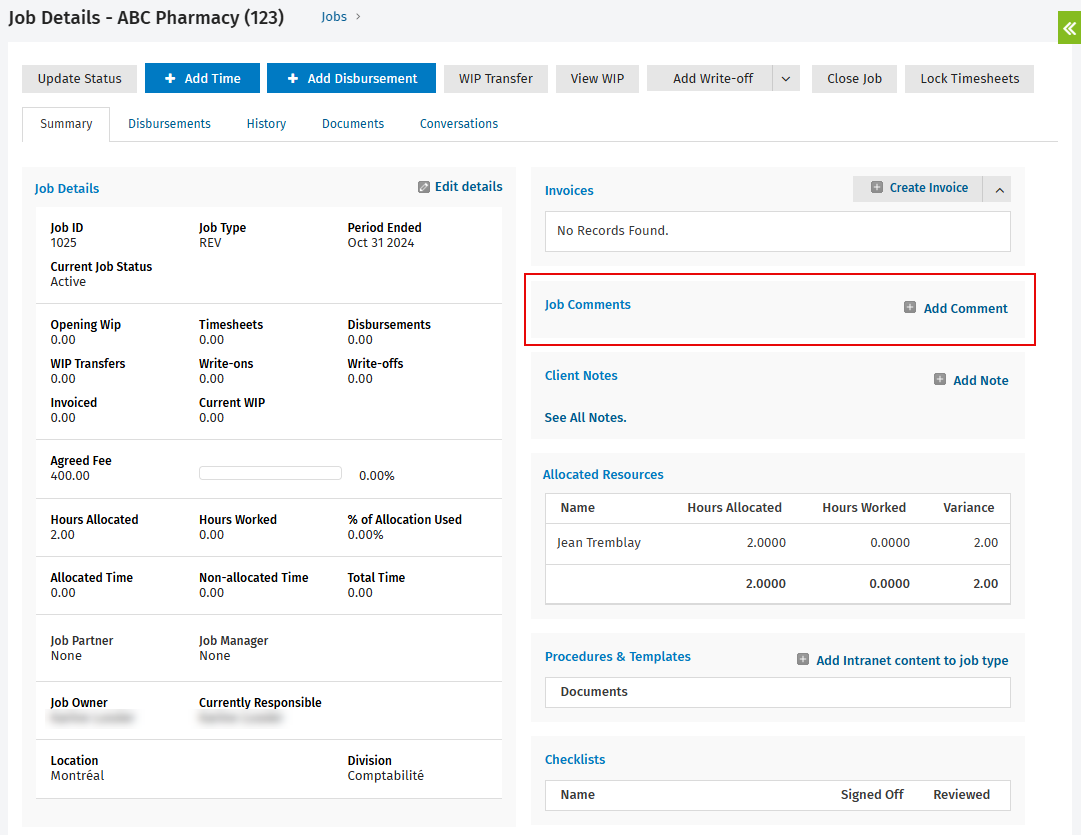Click the Add Disbursement button
This screenshot has width=1081, height=835.
click(352, 78)
